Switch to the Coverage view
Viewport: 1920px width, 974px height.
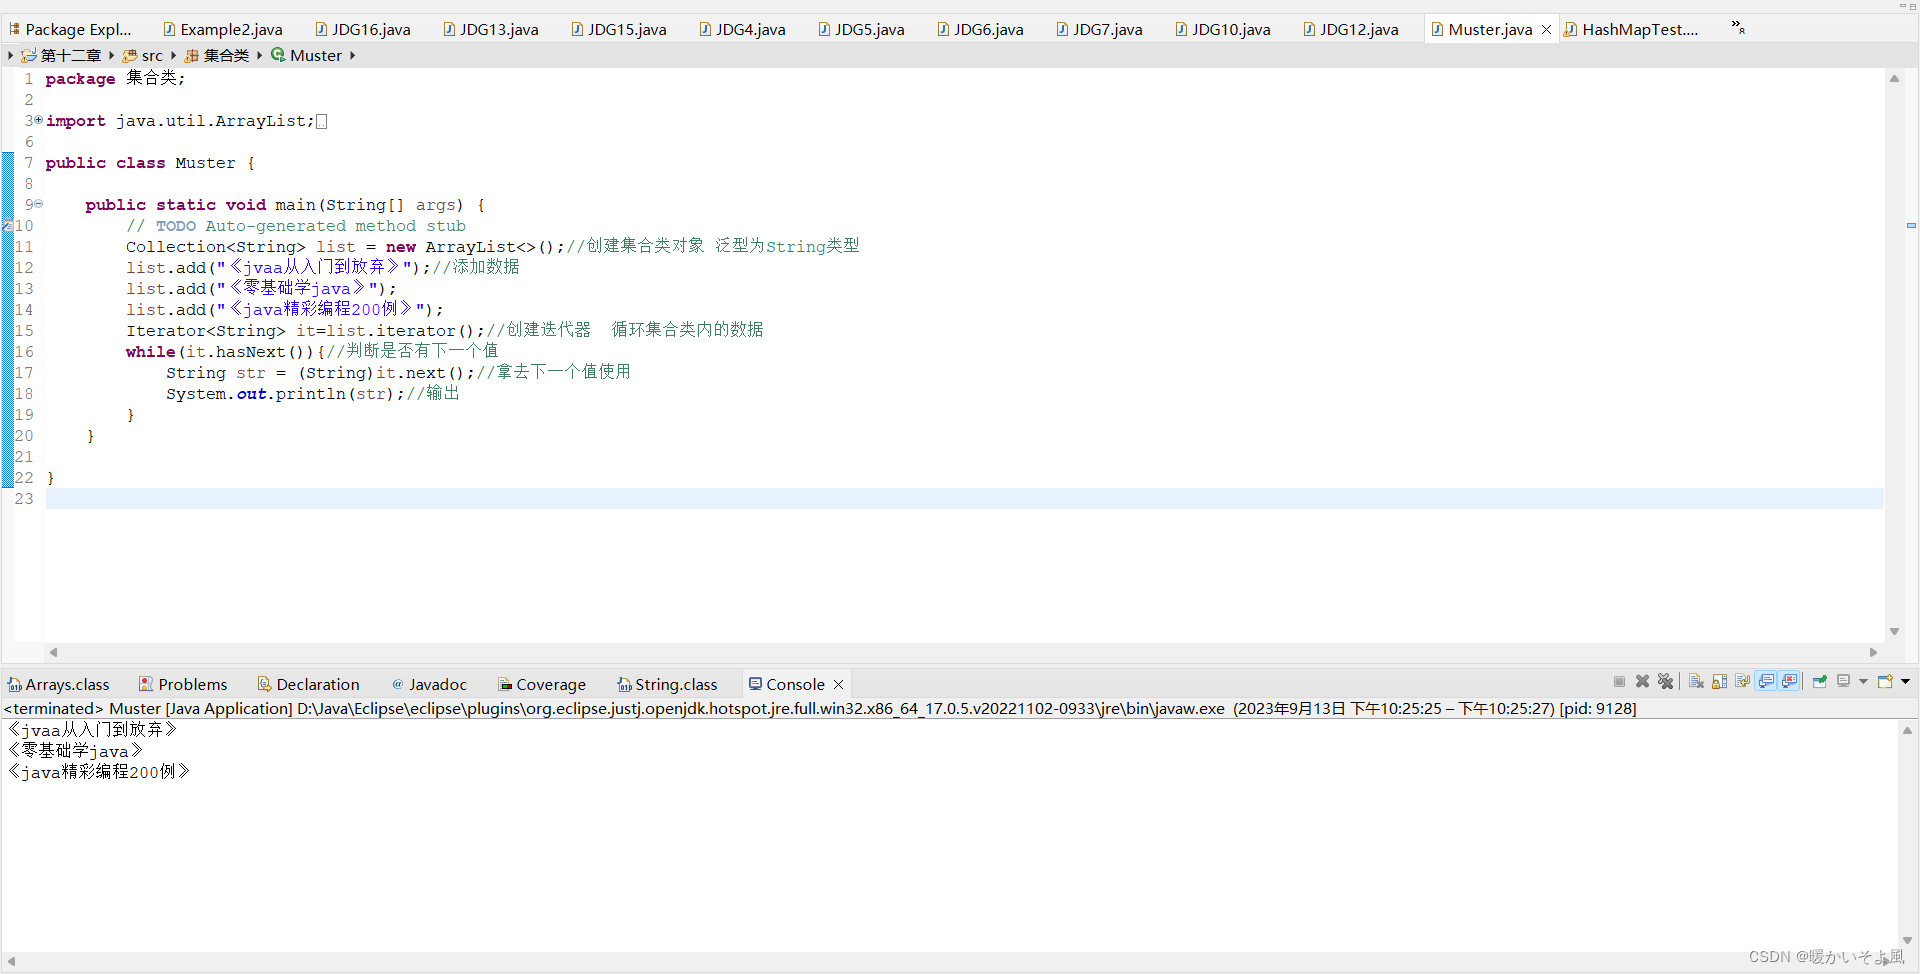pos(551,684)
